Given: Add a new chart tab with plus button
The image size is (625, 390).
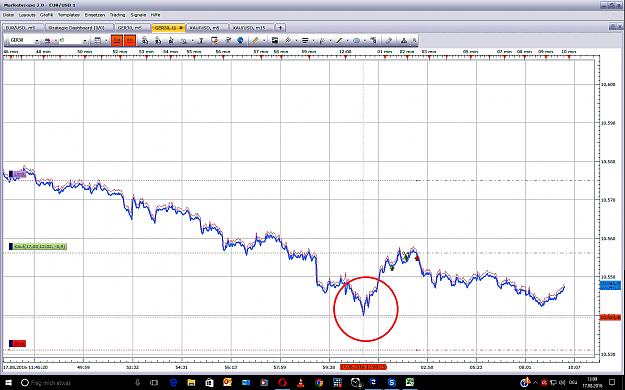Looking at the screenshot, I should click(x=280, y=28).
